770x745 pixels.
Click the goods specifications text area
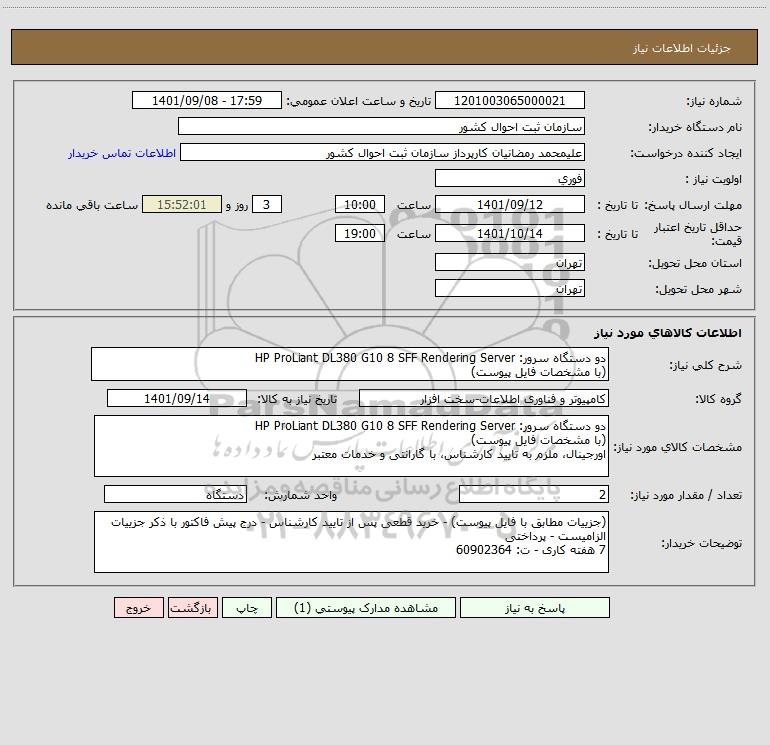pos(351,446)
